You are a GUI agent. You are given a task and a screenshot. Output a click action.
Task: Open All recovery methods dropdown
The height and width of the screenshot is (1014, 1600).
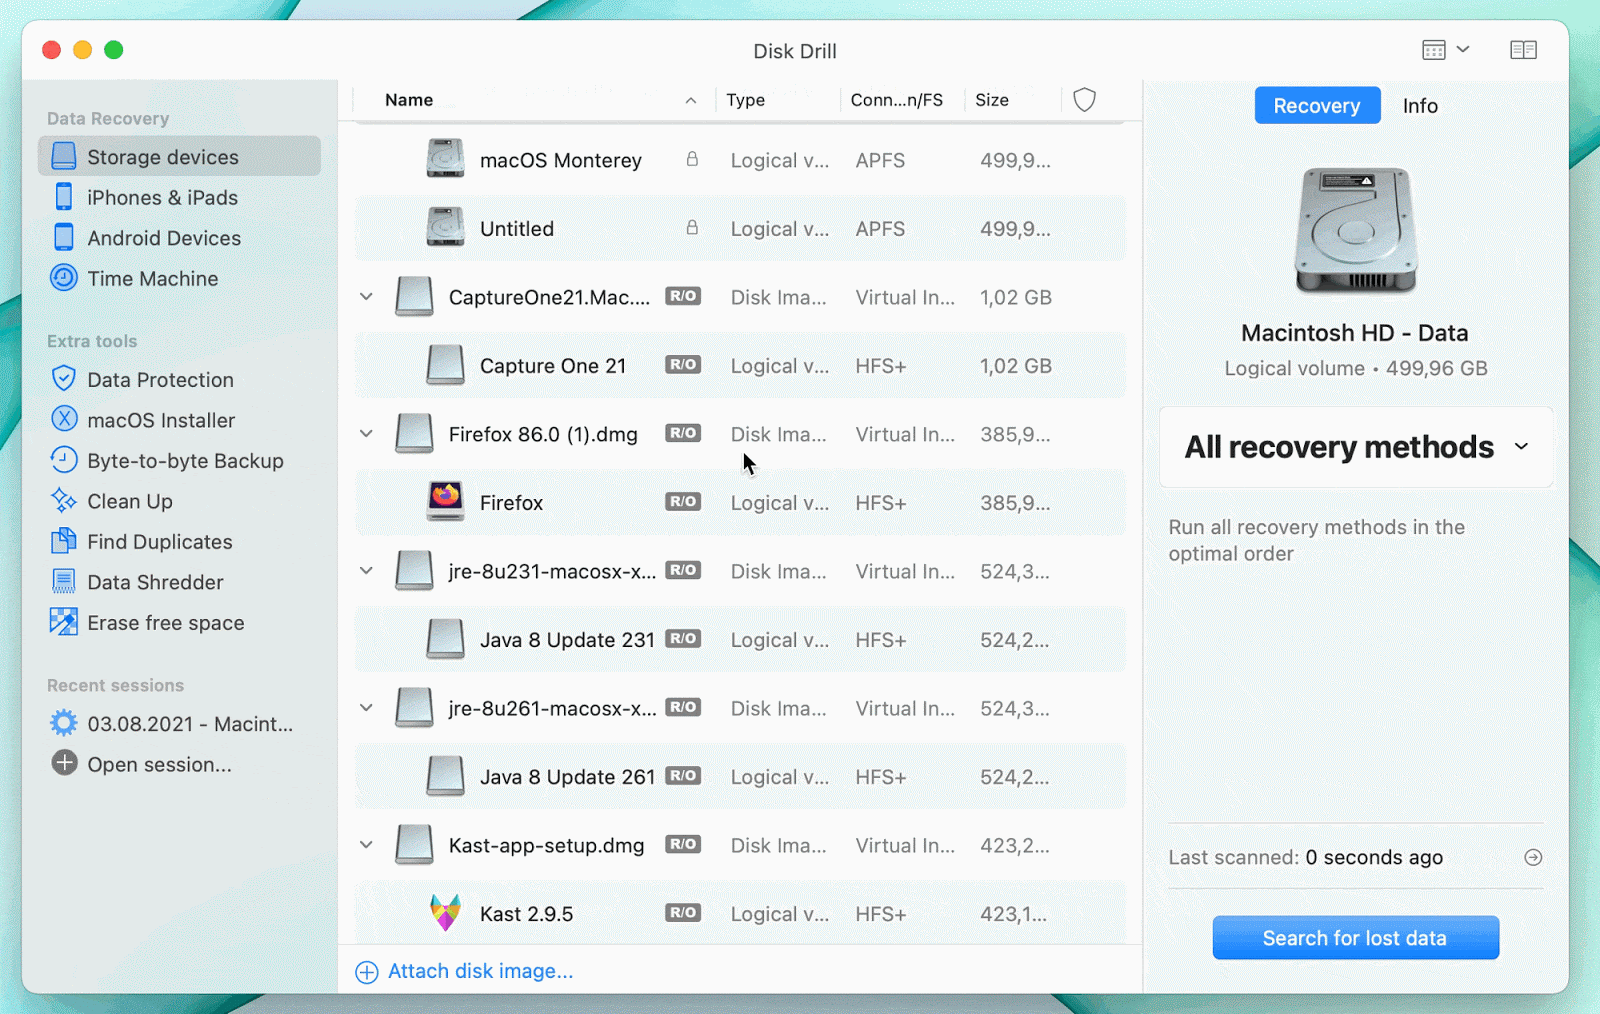[1356, 447]
